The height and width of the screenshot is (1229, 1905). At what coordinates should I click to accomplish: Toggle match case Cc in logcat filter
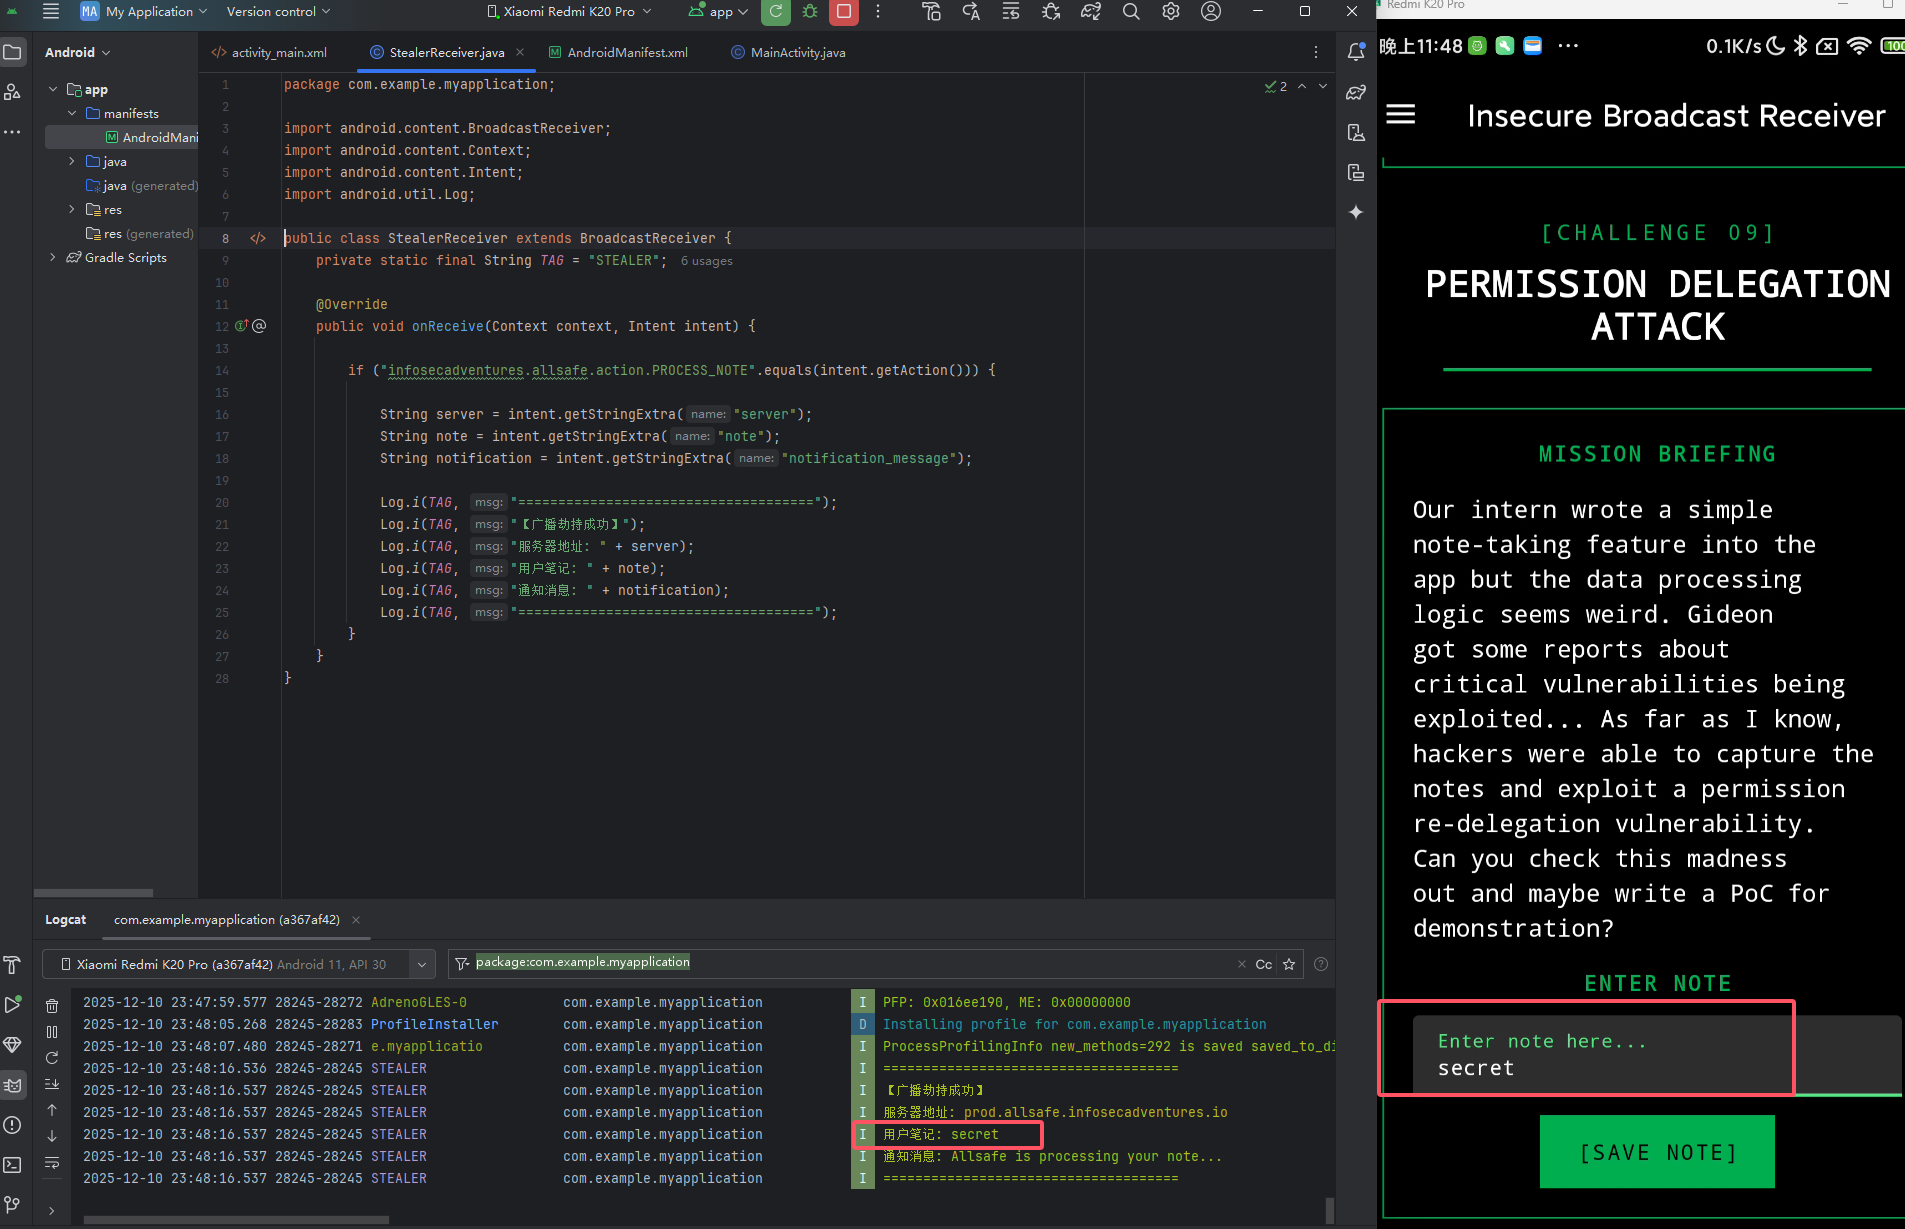[1263, 964]
